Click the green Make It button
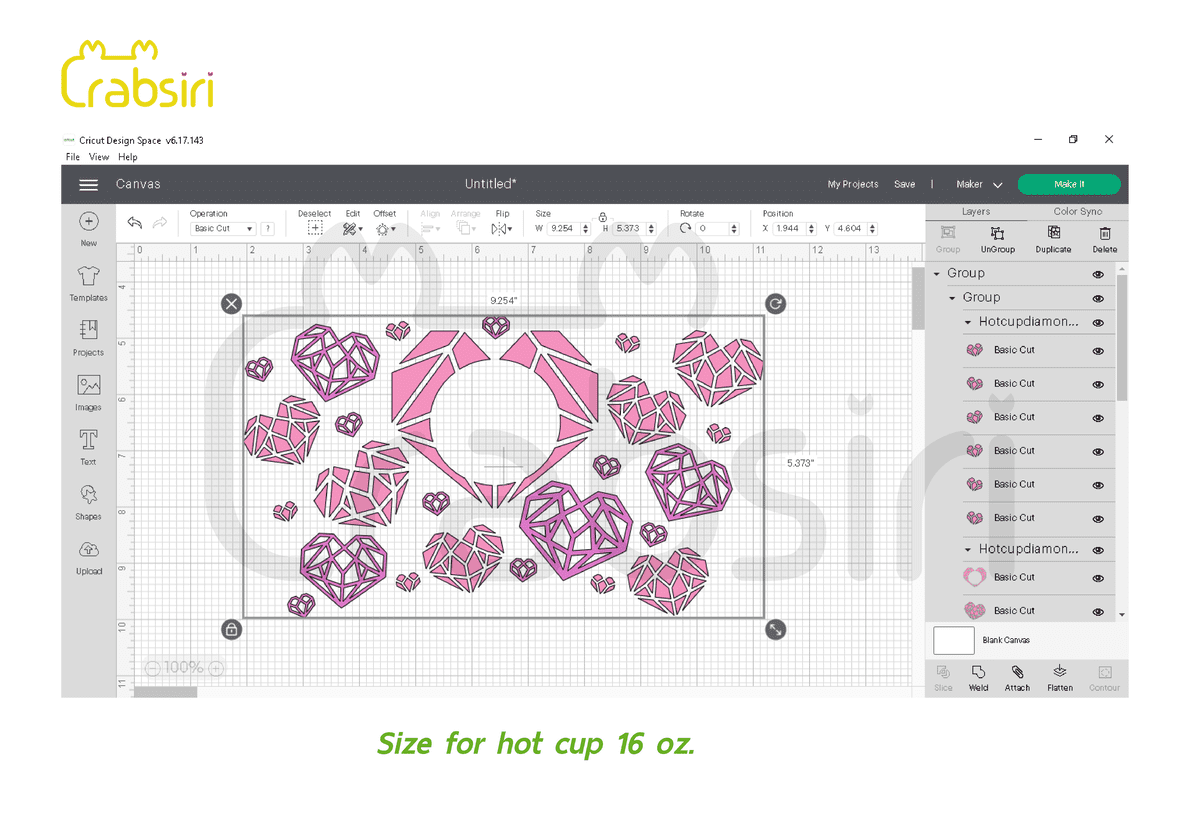Viewport: 1181px width, 817px height. pyautogui.click(x=1068, y=185)
